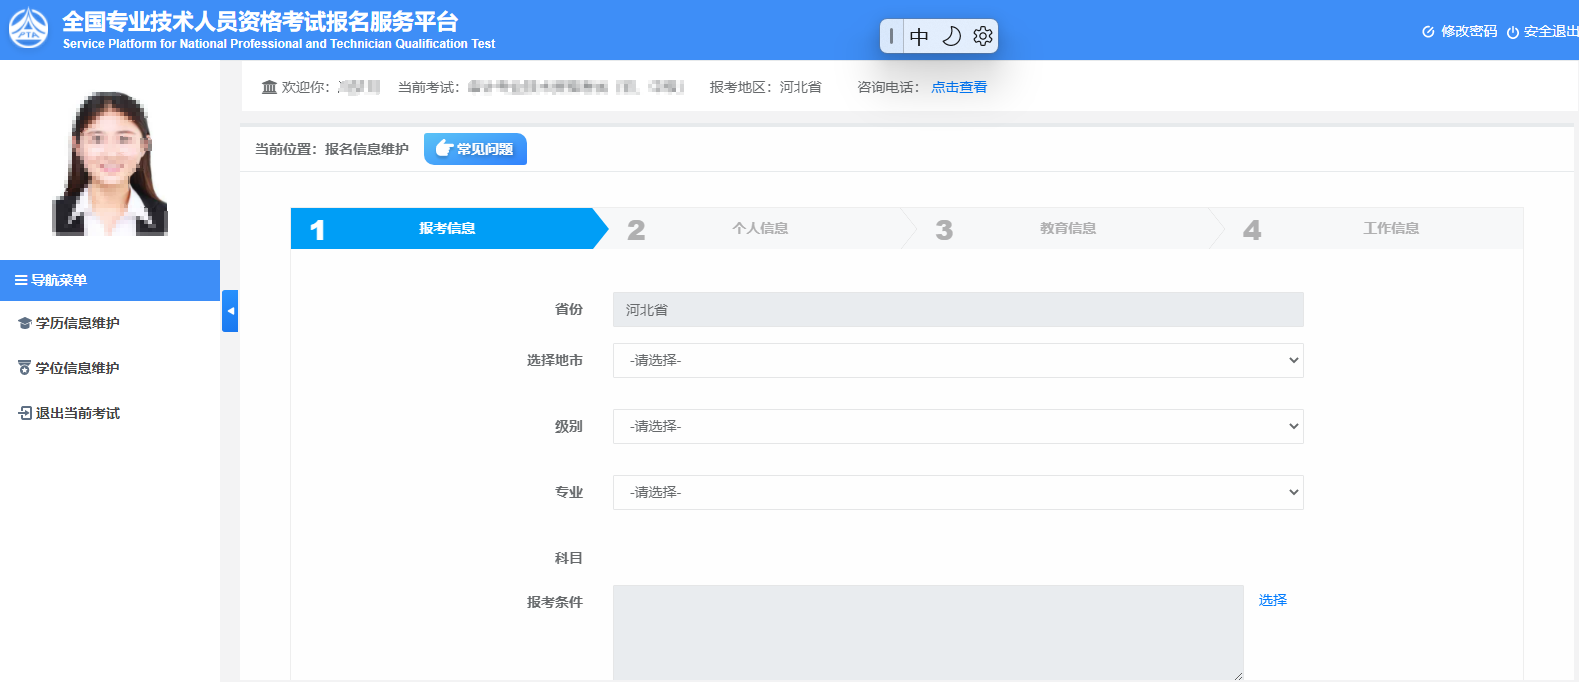Screen dimensions: 1579x682
Task: Switch the IME Chinese input mode indicator
Action: (x=919, y=37)
